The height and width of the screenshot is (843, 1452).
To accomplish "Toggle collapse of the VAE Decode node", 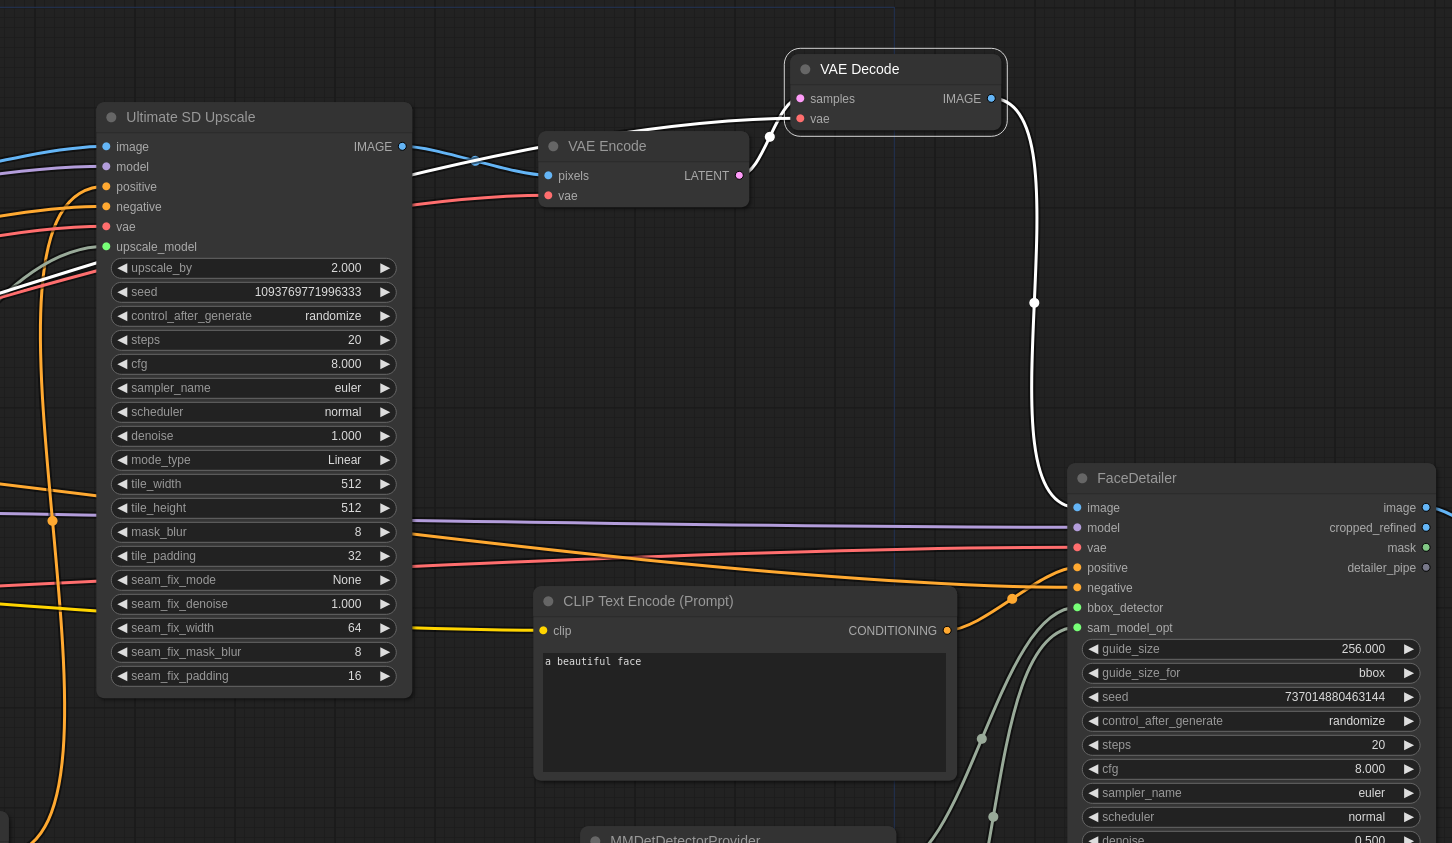I will (x=805, y=68).
